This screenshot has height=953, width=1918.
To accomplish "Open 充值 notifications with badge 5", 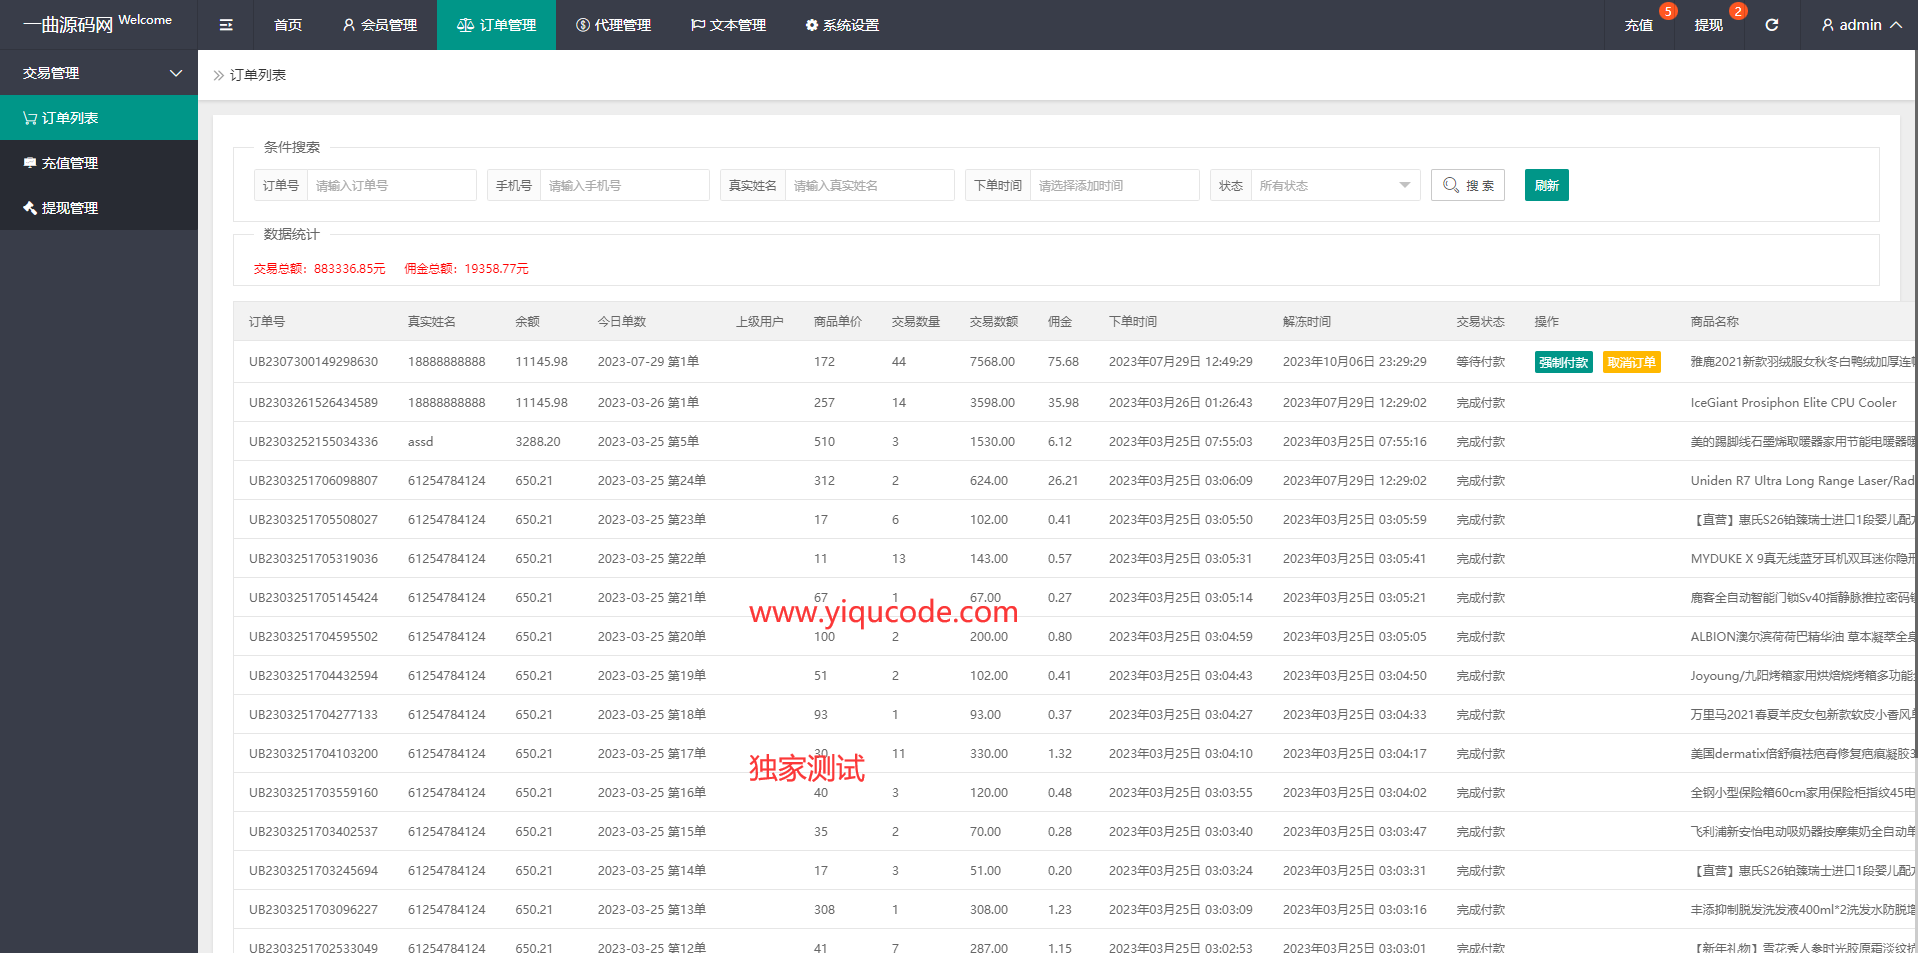I will (x=1639, y=25).
